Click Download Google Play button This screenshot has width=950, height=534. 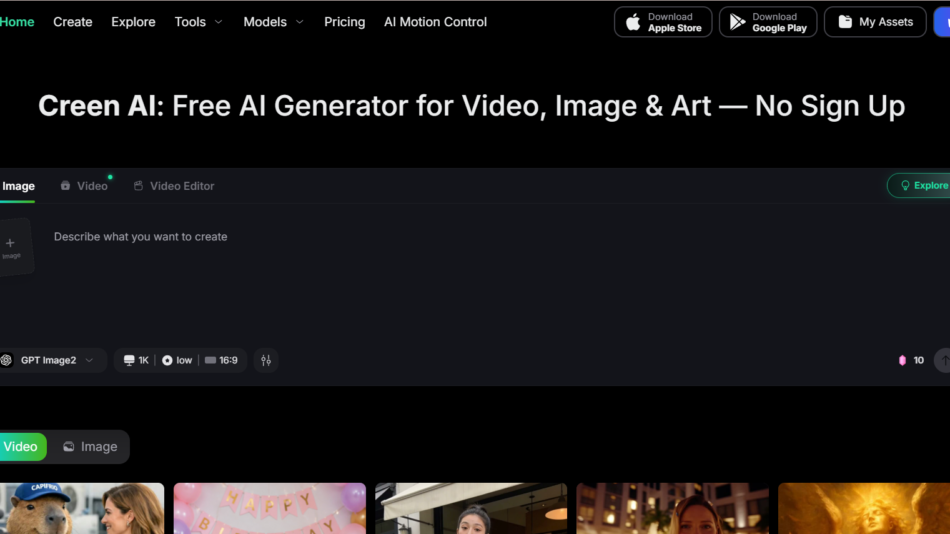768,22
